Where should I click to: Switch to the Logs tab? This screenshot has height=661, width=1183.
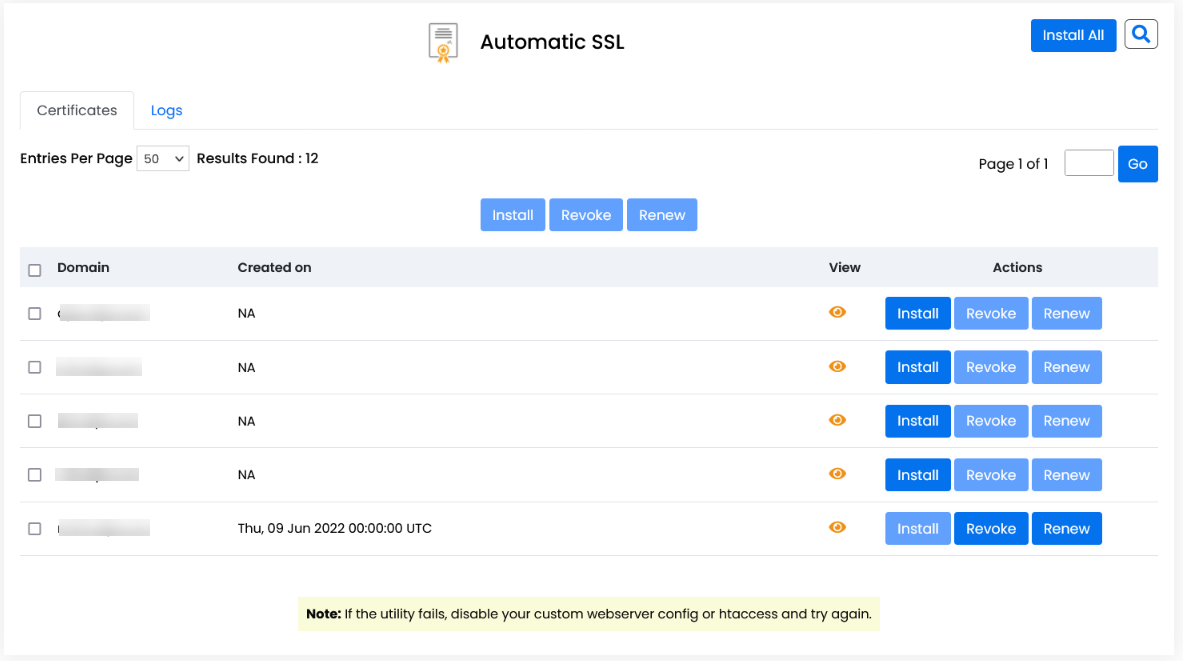tap(166, 110)
